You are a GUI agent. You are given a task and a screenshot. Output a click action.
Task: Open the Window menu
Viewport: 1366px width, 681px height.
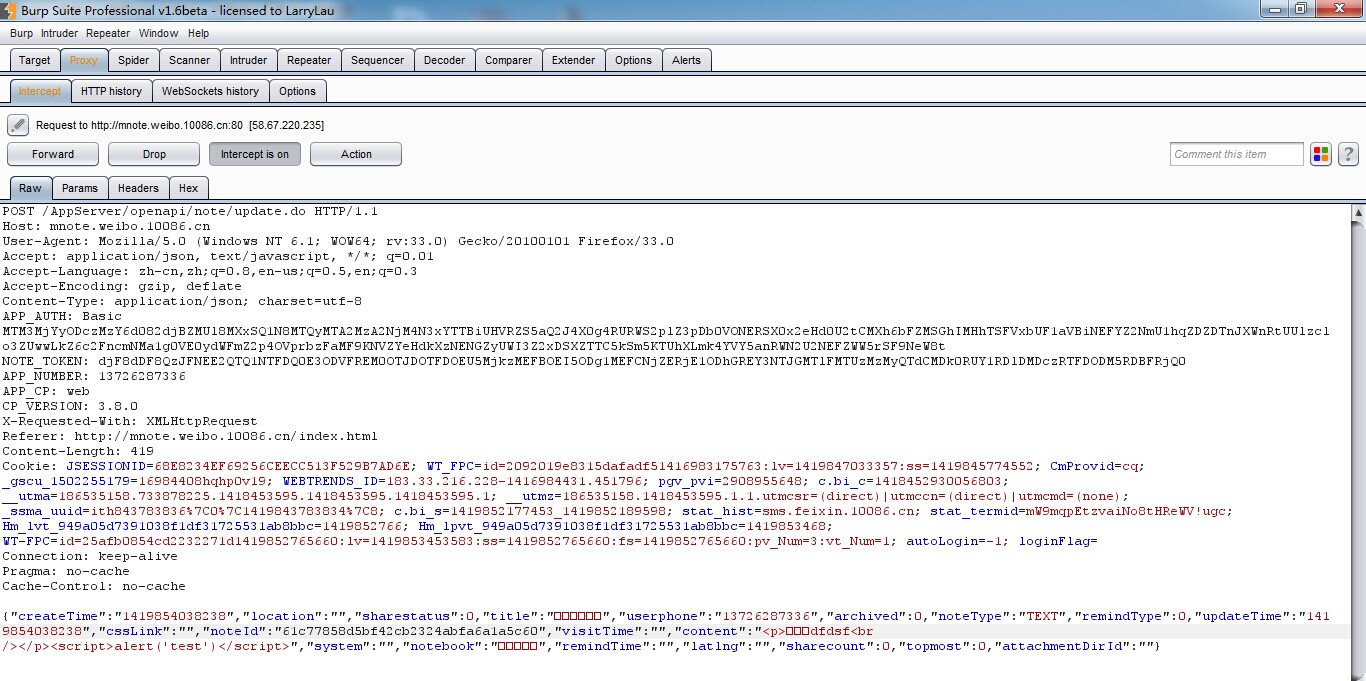click(x=159, y=33)
